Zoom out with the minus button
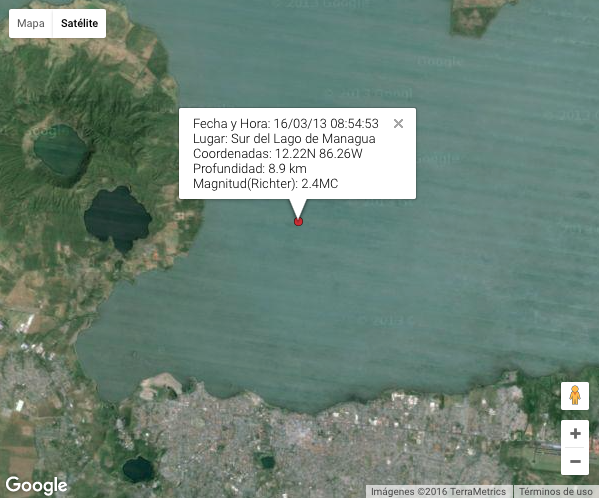Viewport: 599px width, 498px height. pos(575,461)
